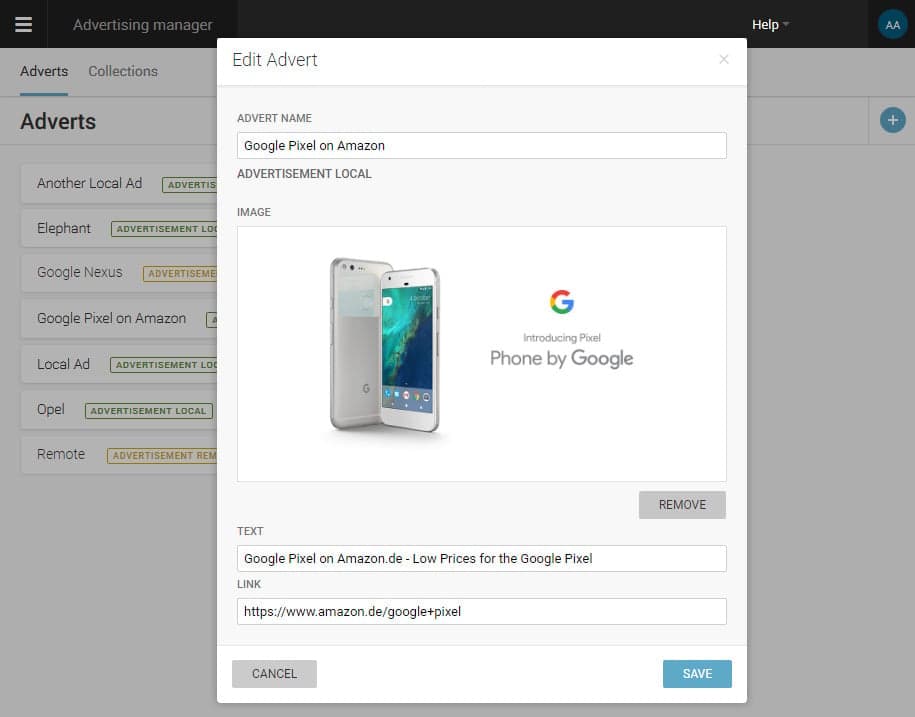Select the Elephant advert row
This screenshot has height=717, width=915.
119,228
